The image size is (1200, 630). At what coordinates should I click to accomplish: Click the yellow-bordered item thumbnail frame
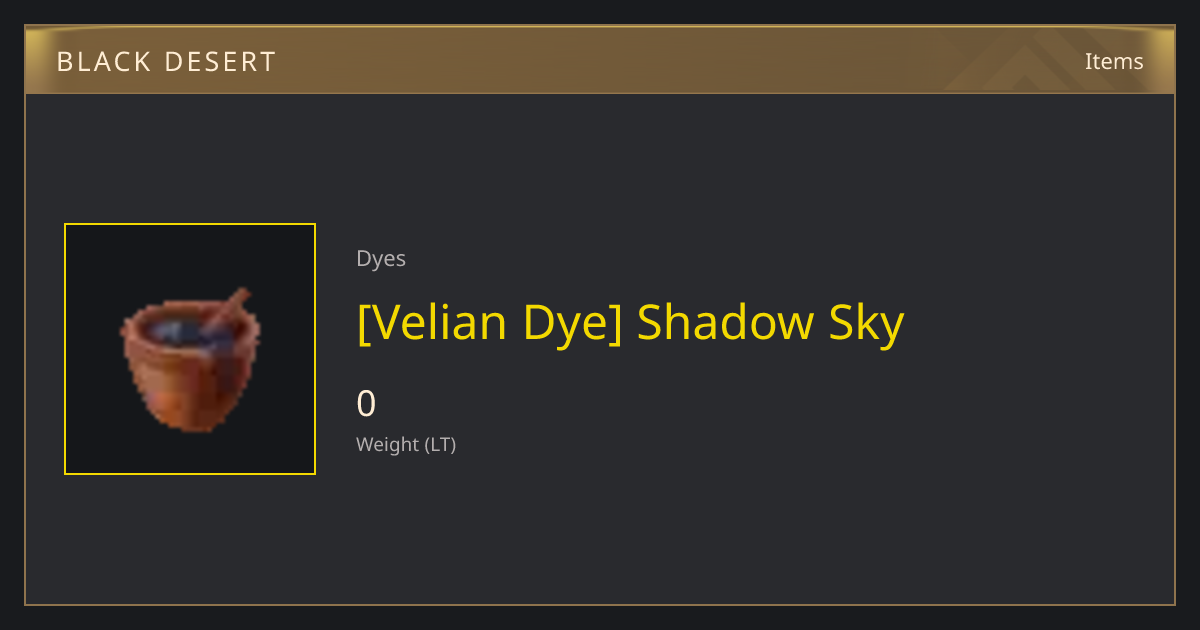[190, 349]
